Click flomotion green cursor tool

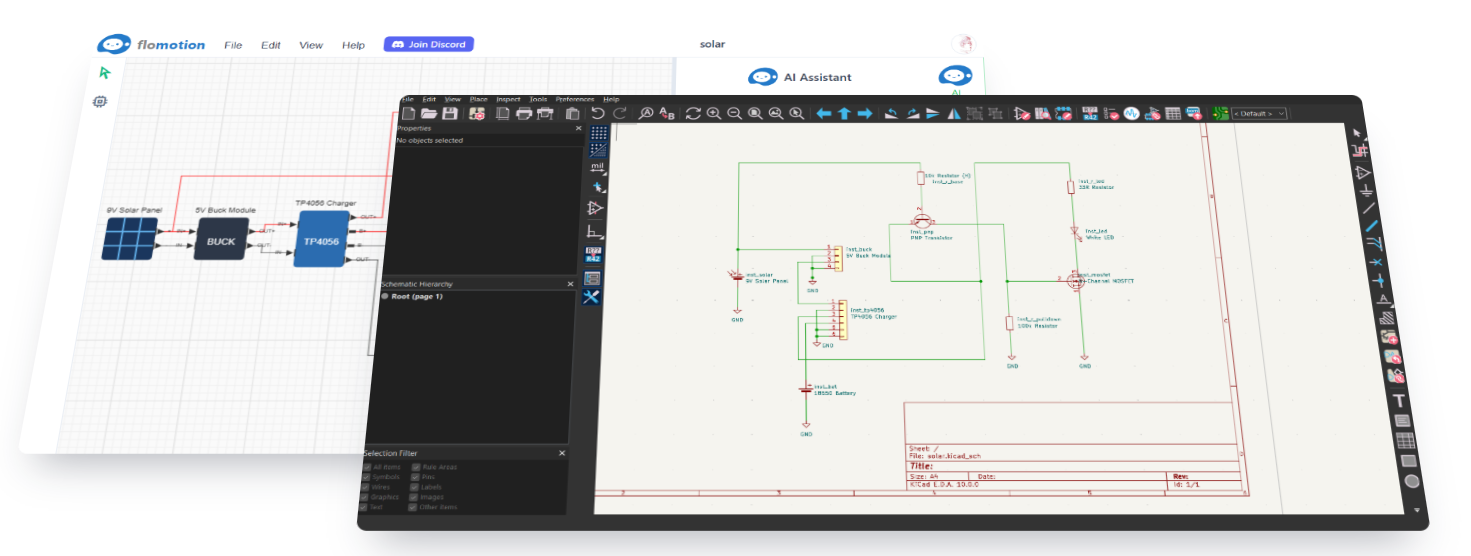point(104,73)
